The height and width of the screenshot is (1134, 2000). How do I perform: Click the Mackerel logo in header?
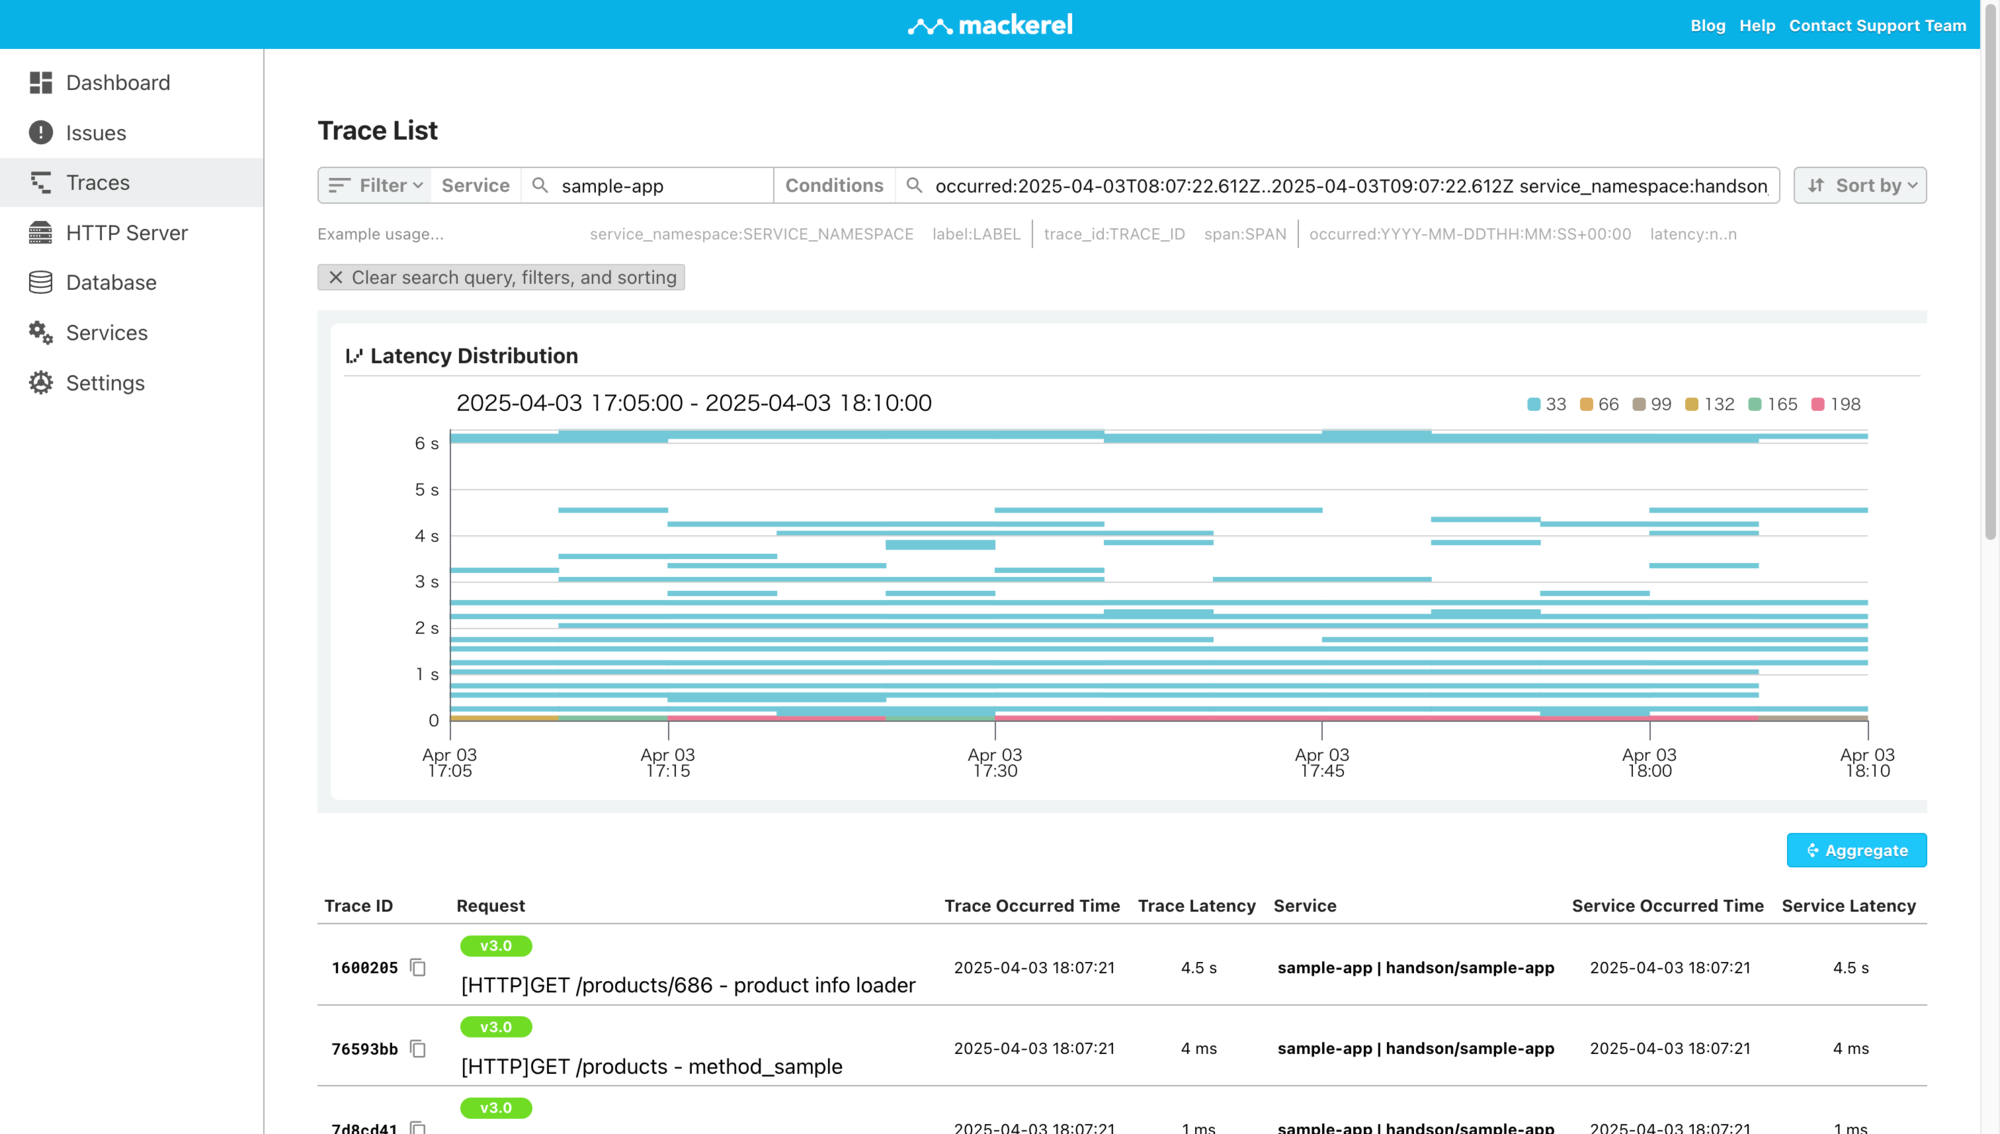(990, 25)
